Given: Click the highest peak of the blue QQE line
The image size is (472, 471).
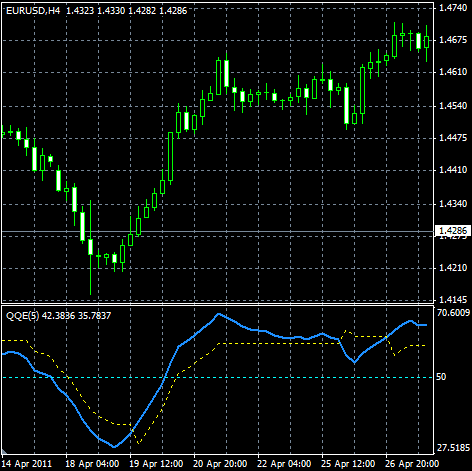Looking at the screenshot, I should [219, 314].
